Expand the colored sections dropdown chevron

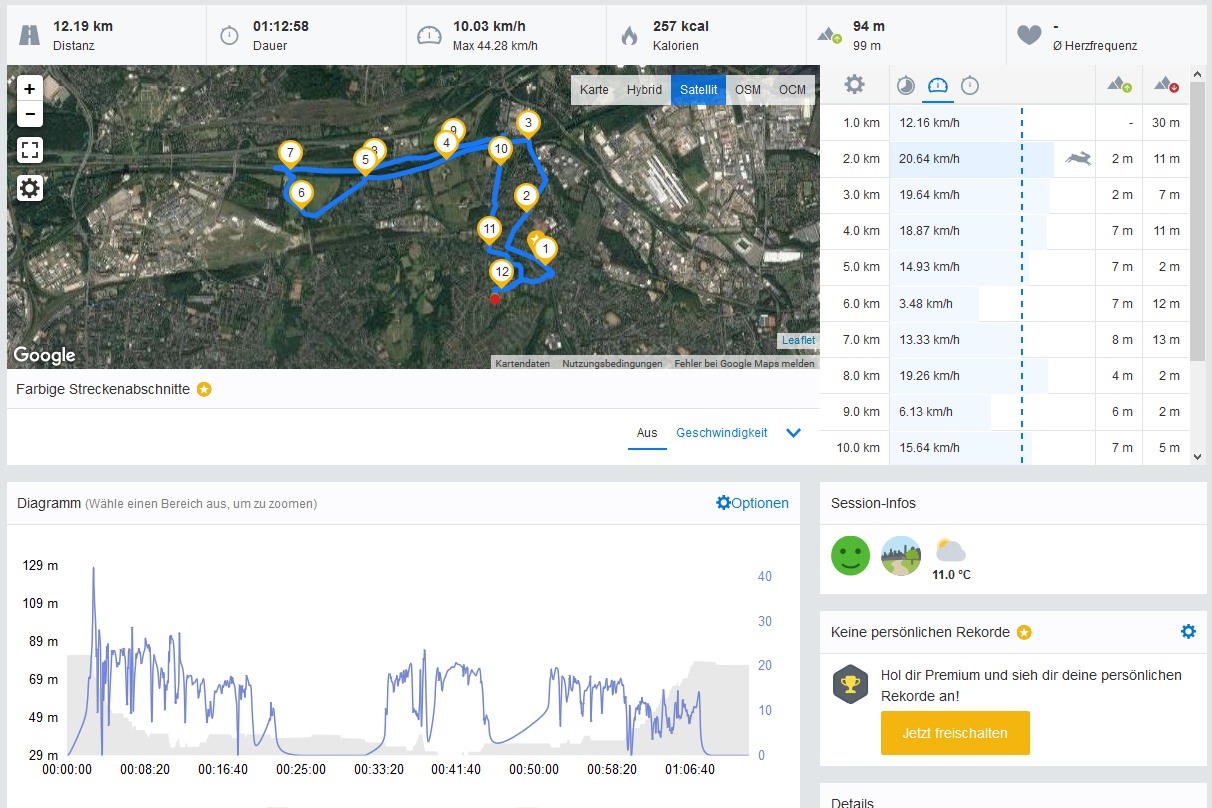[x=794, y=433]
